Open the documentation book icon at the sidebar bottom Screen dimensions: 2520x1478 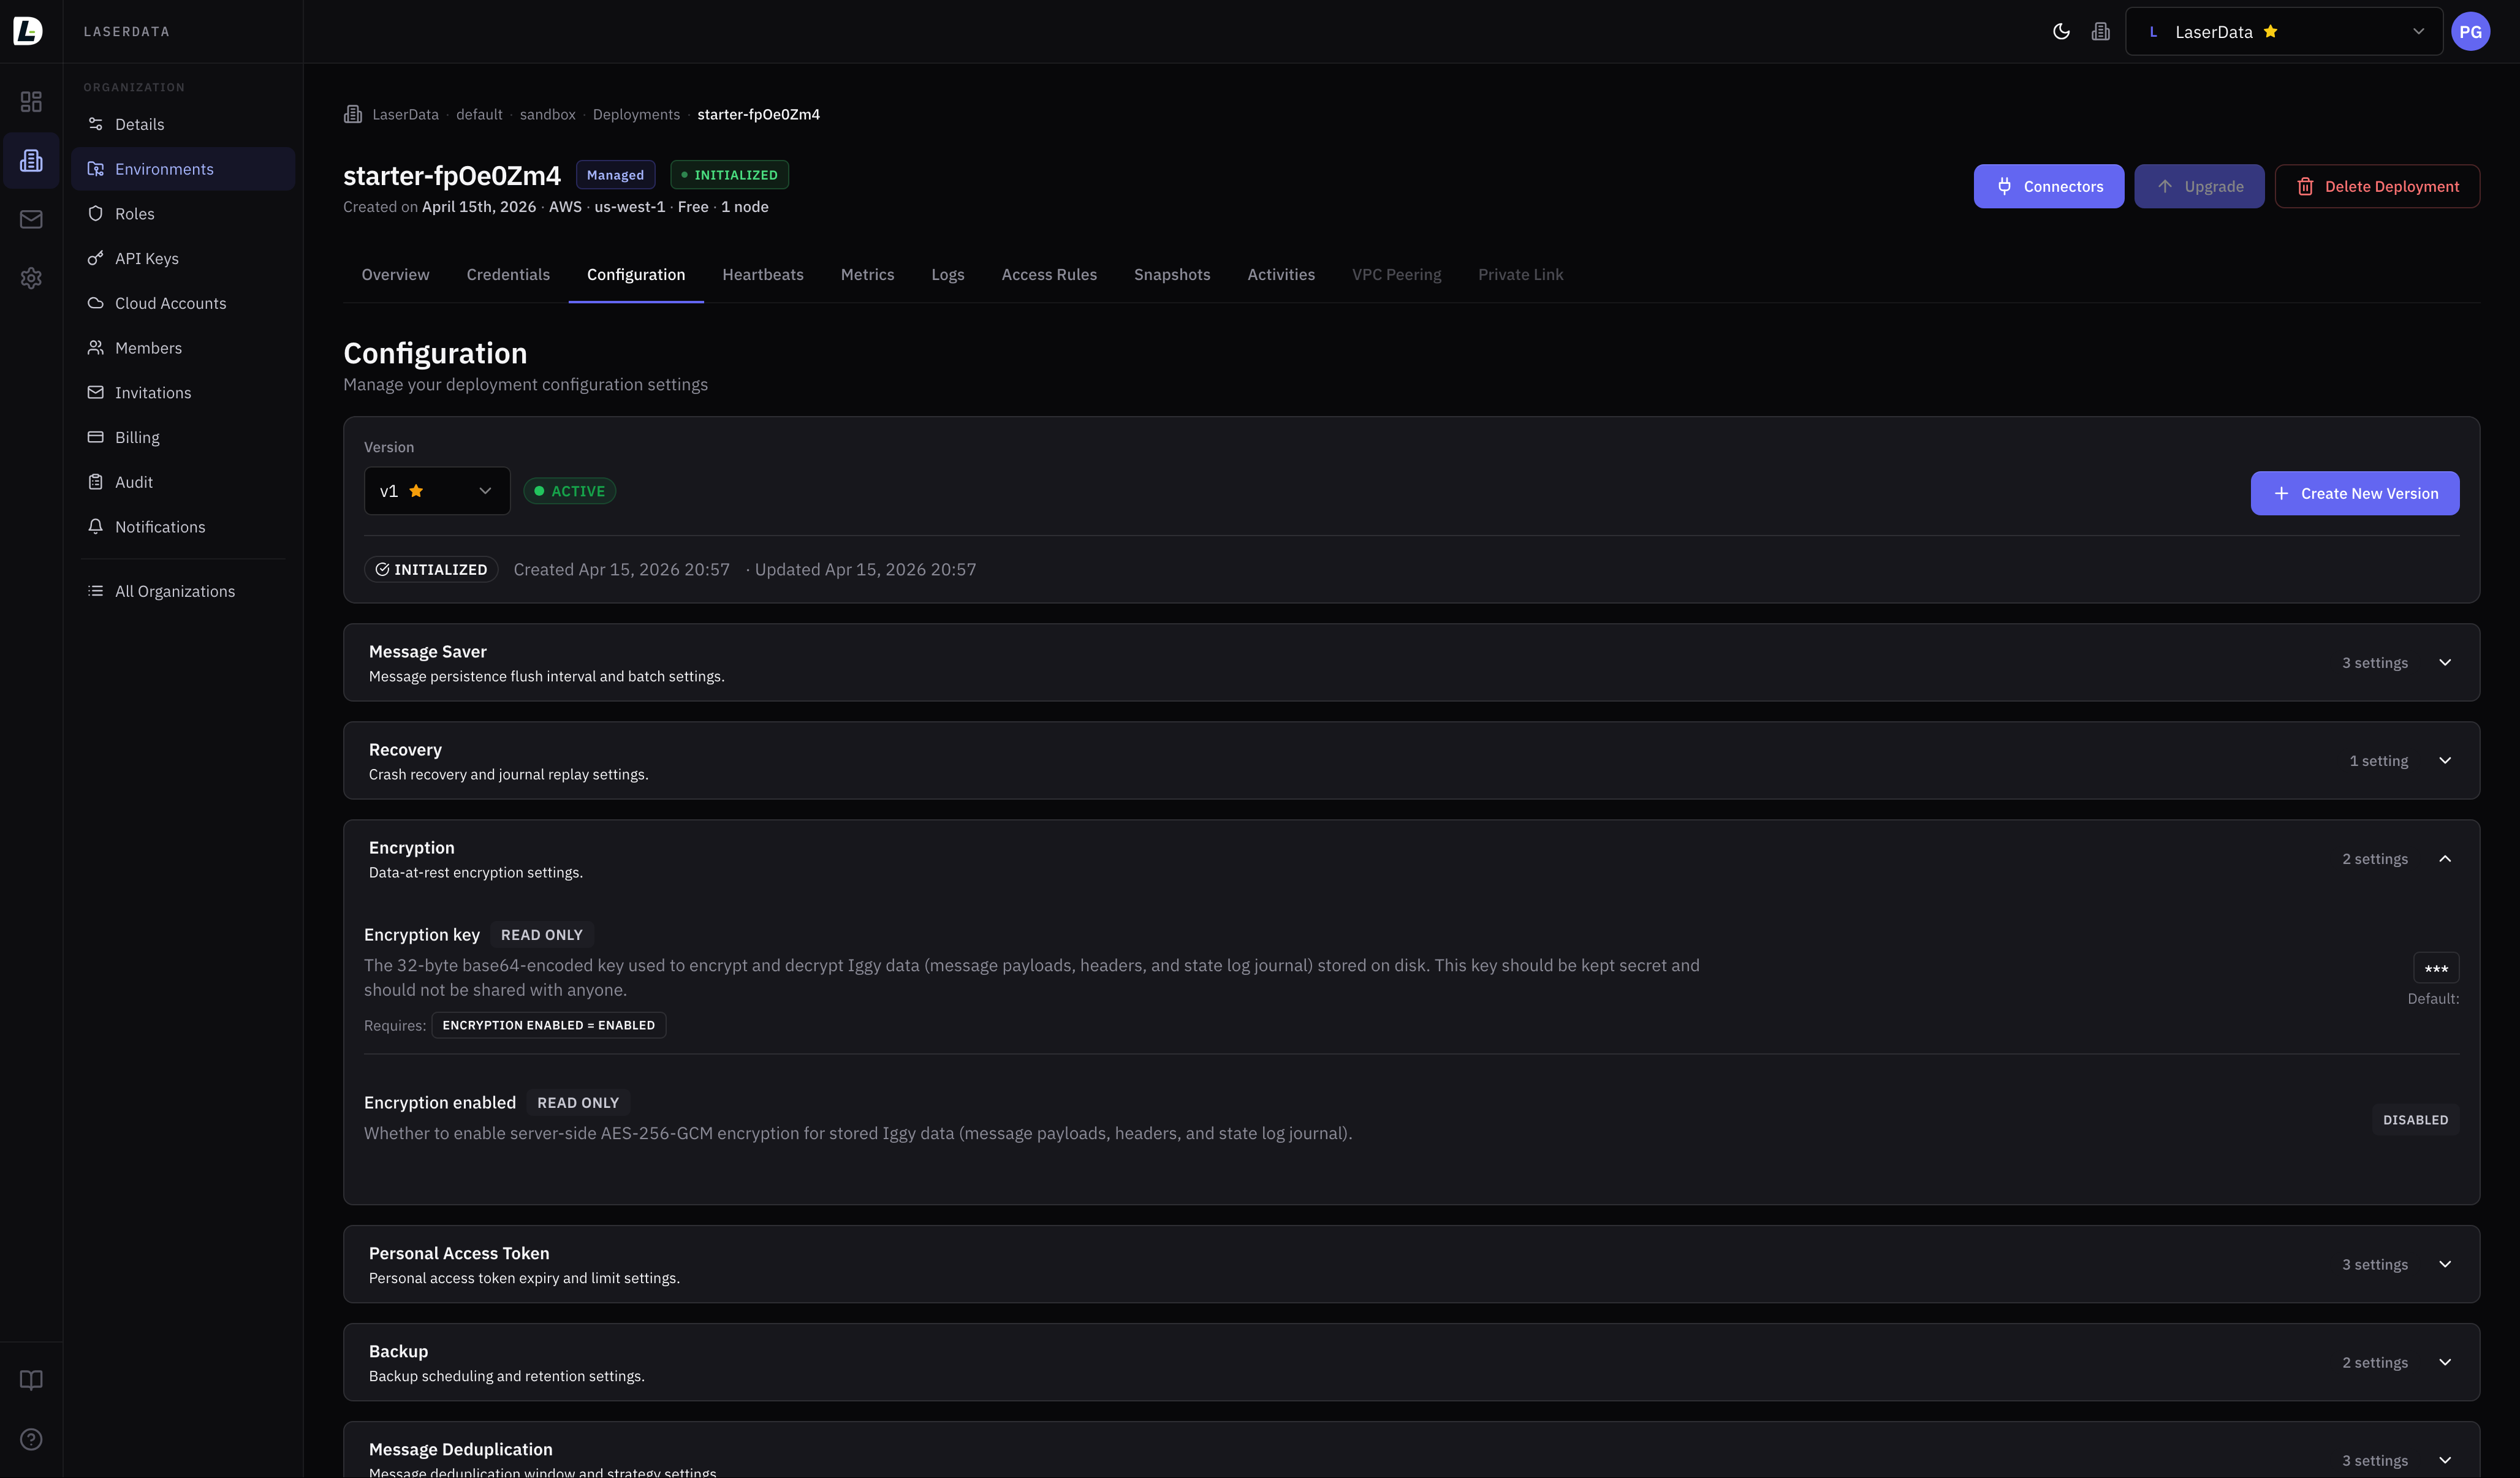pyautogui.click(x=31, y=1380)
